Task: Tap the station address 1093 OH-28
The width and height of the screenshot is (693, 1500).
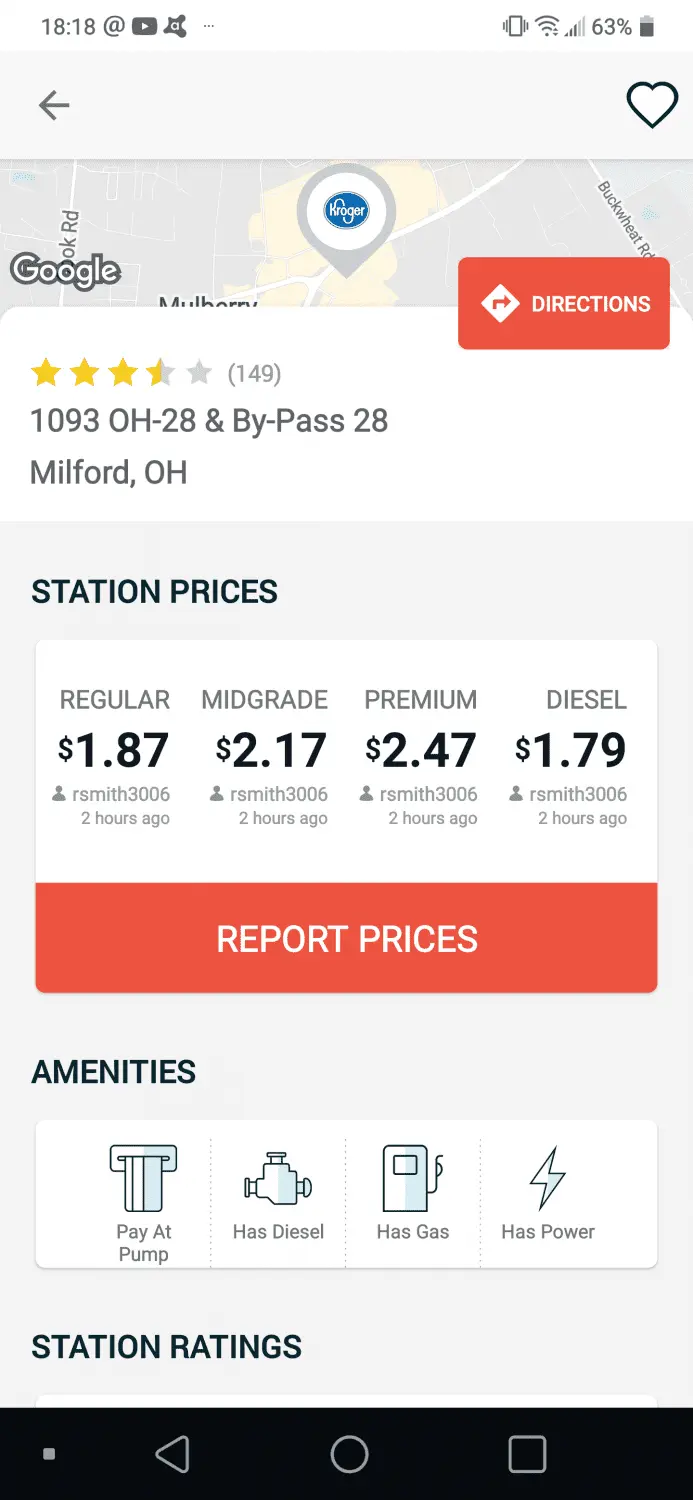Action: coord(209,421)
